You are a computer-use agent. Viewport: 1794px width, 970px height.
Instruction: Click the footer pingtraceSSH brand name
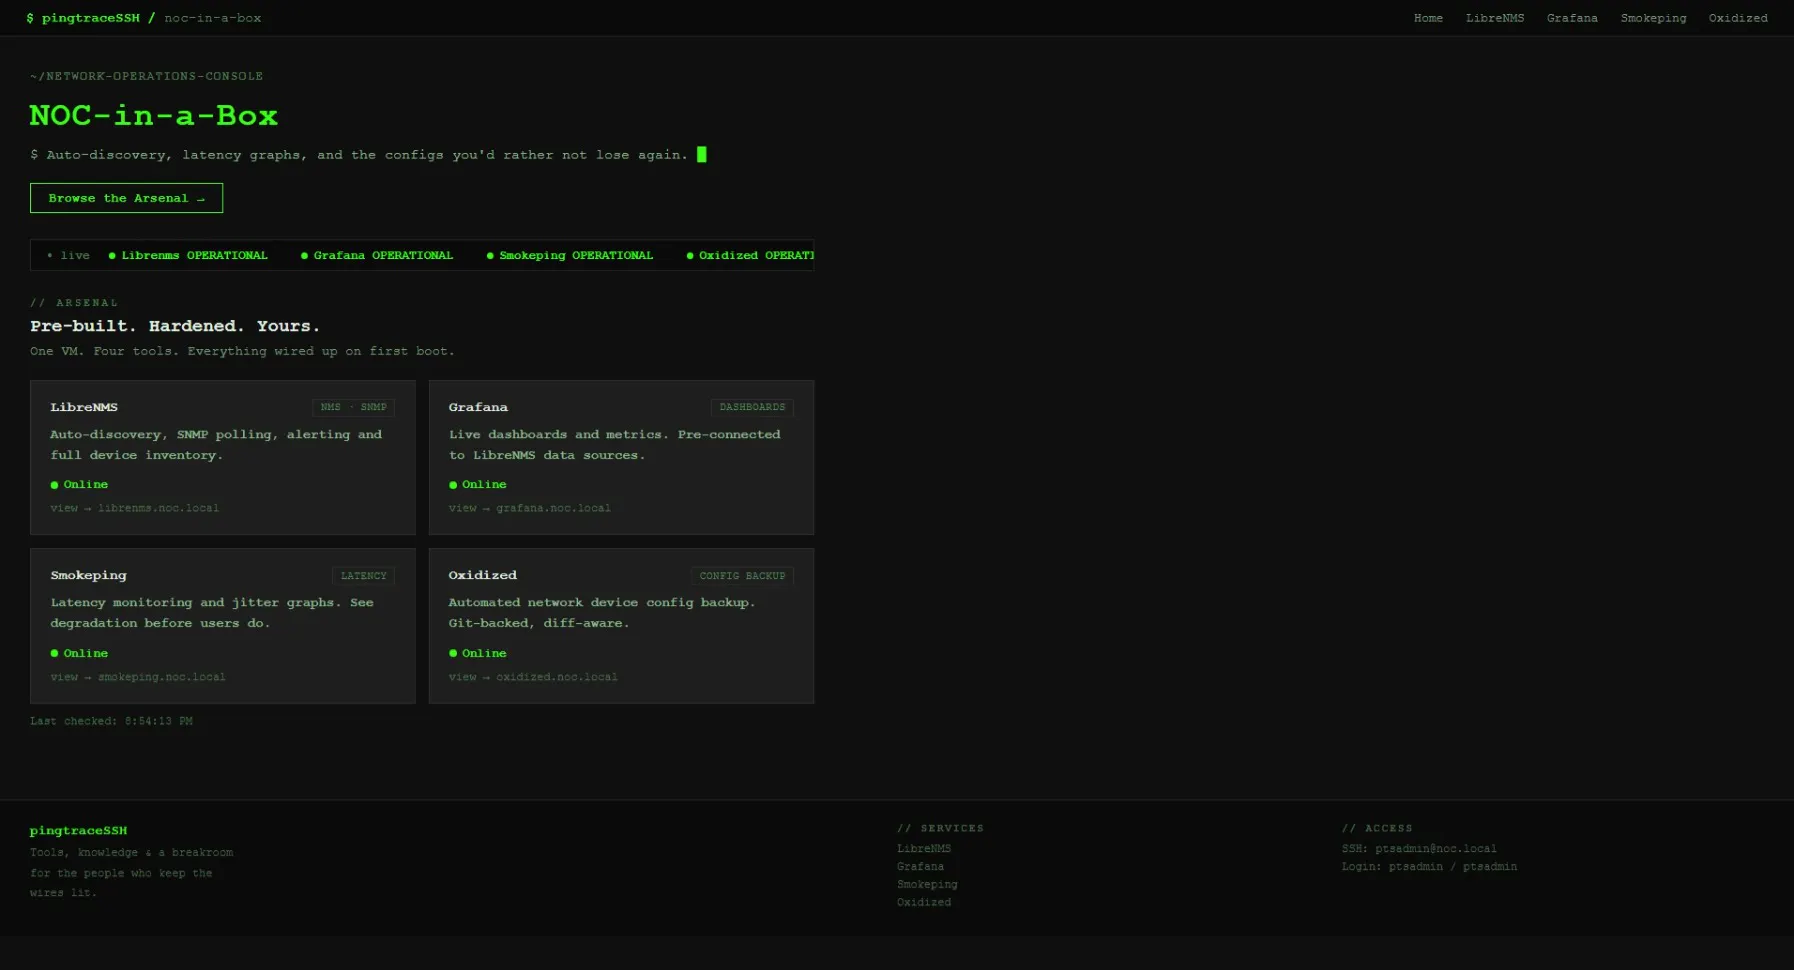[x=78, y=830]
